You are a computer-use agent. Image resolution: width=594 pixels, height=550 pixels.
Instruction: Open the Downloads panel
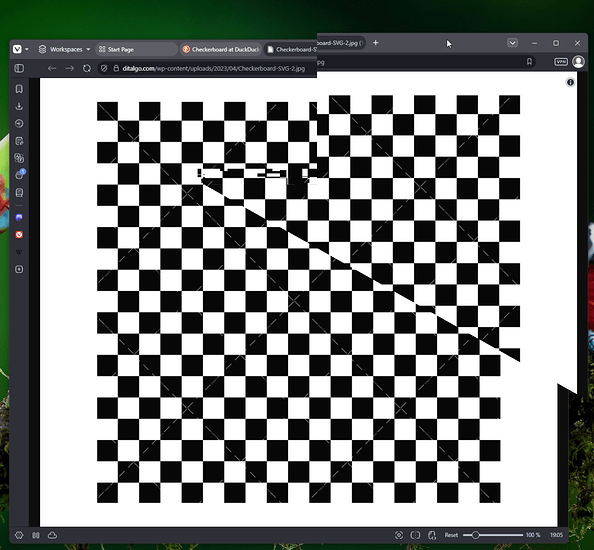[19, 106]
